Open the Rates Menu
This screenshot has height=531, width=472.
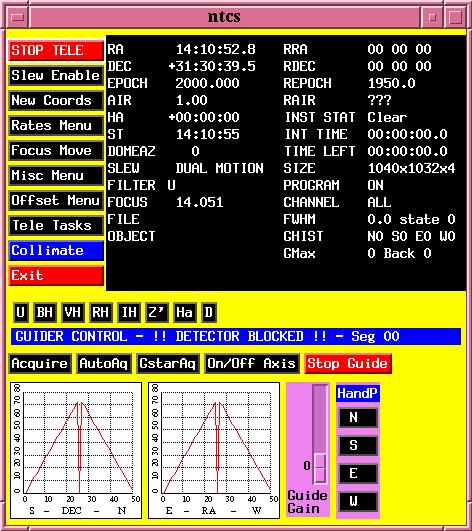pos(56,125)
